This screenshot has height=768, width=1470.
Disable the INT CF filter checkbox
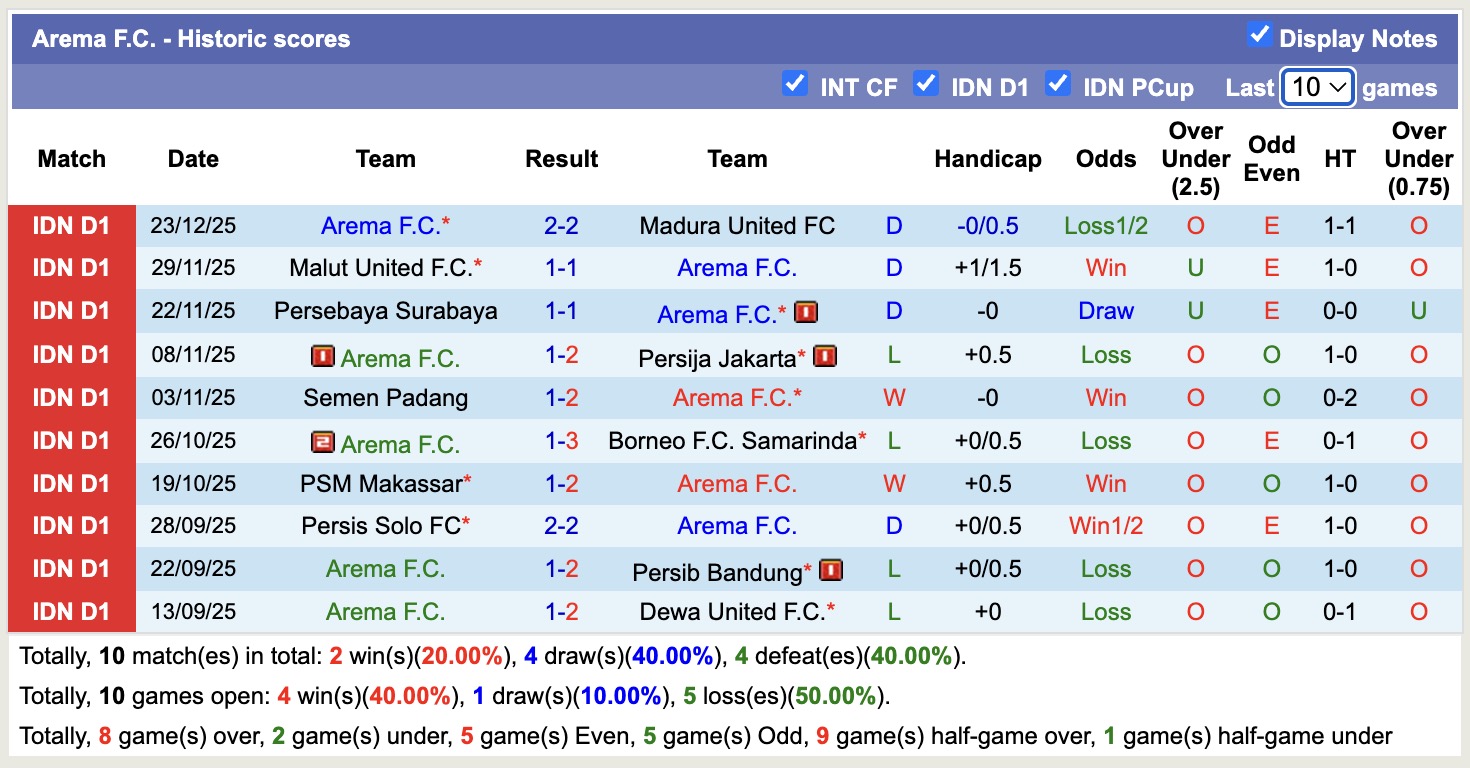[x=795, y=85]
